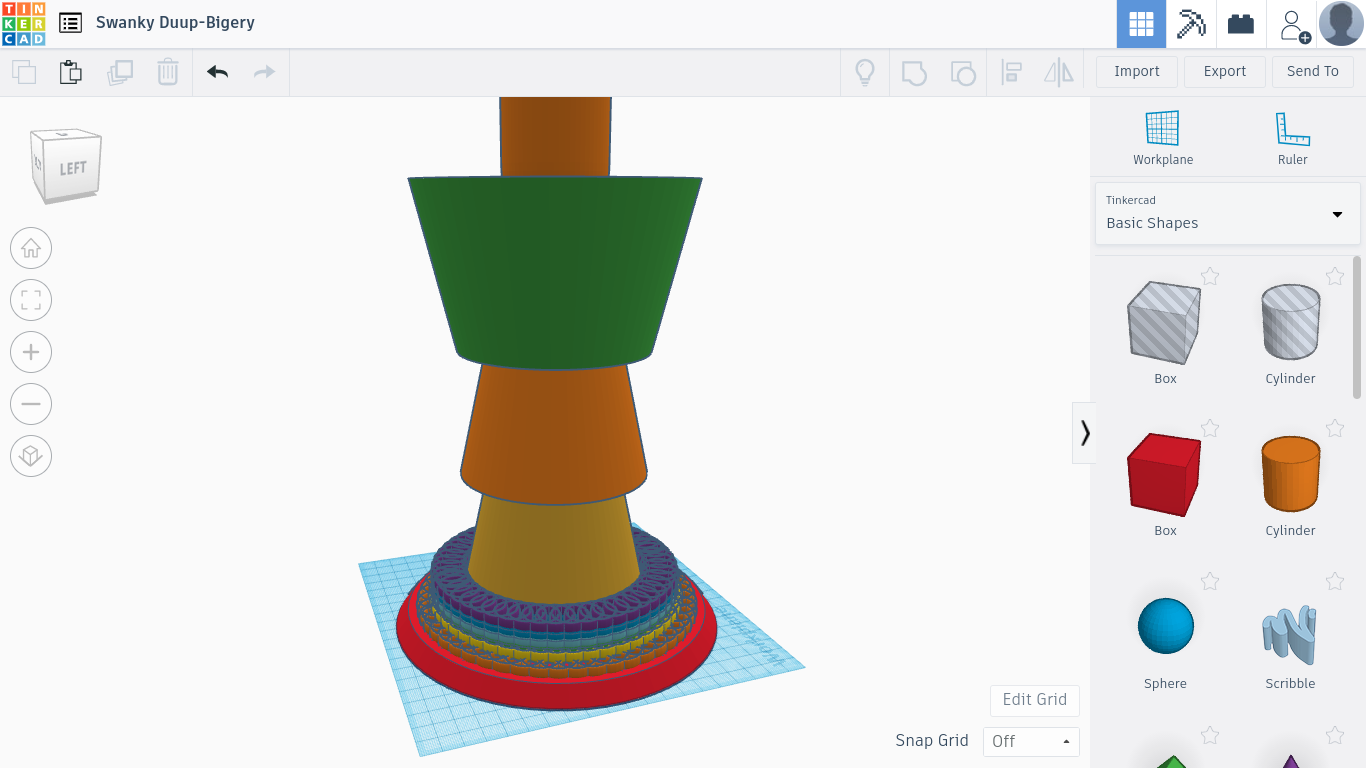Invite a collaborator with add-person icon
Screen dimensions: 1366x768
tap(1292, 24)
